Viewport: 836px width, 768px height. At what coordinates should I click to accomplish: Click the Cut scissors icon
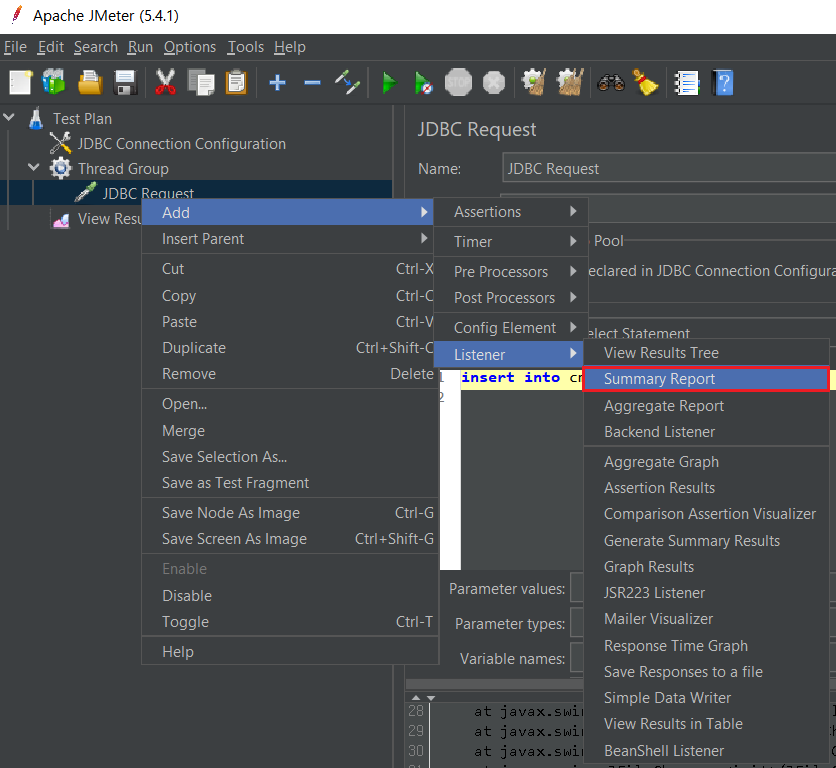(165, 83)
